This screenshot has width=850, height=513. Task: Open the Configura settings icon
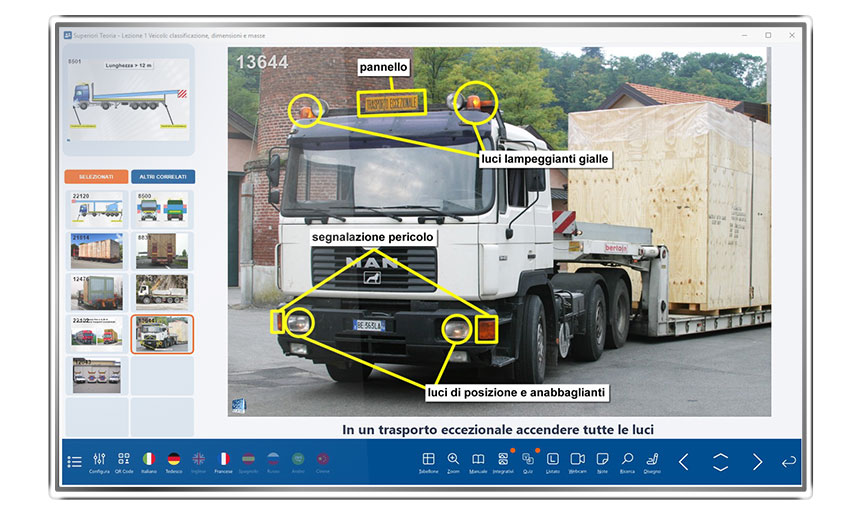click(99, 460)
